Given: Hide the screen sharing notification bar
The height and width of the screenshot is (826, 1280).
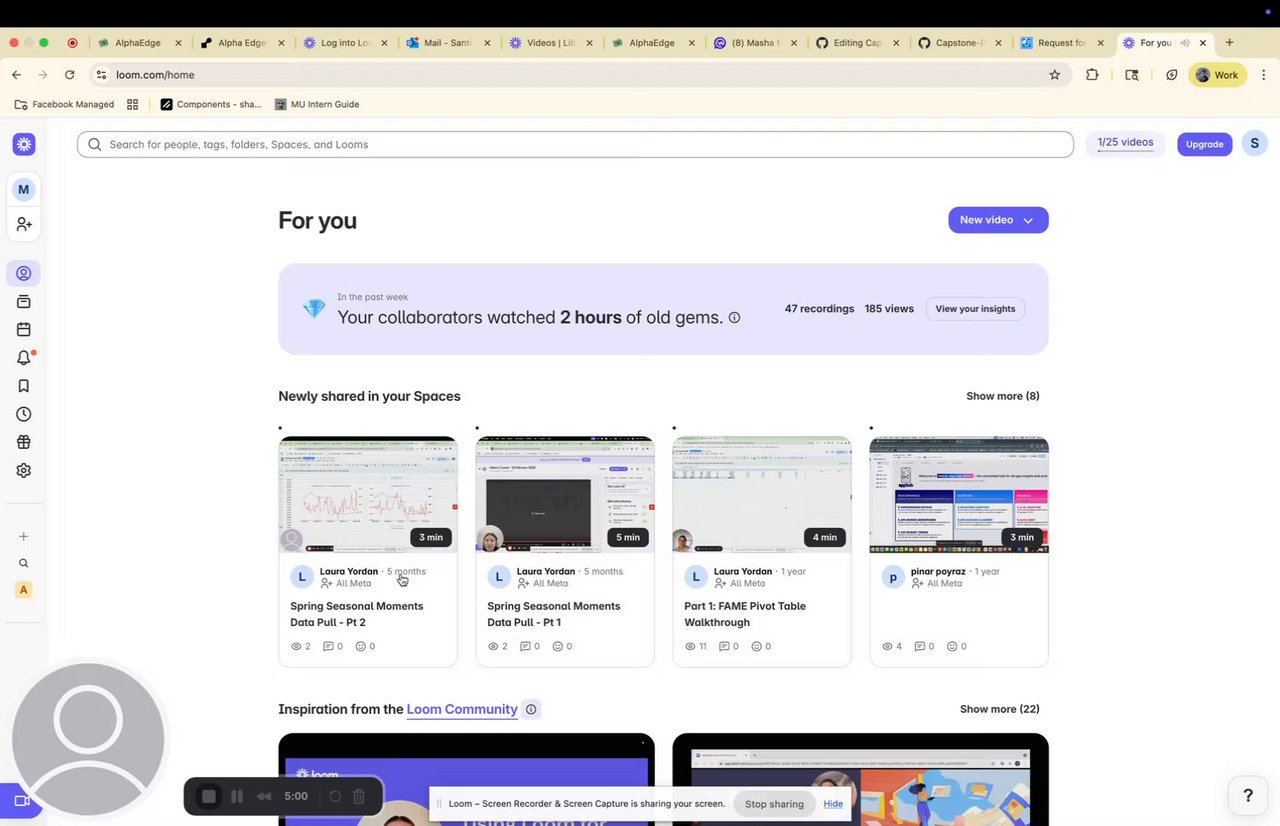Looking at the screenshot, I should (833, 804).
